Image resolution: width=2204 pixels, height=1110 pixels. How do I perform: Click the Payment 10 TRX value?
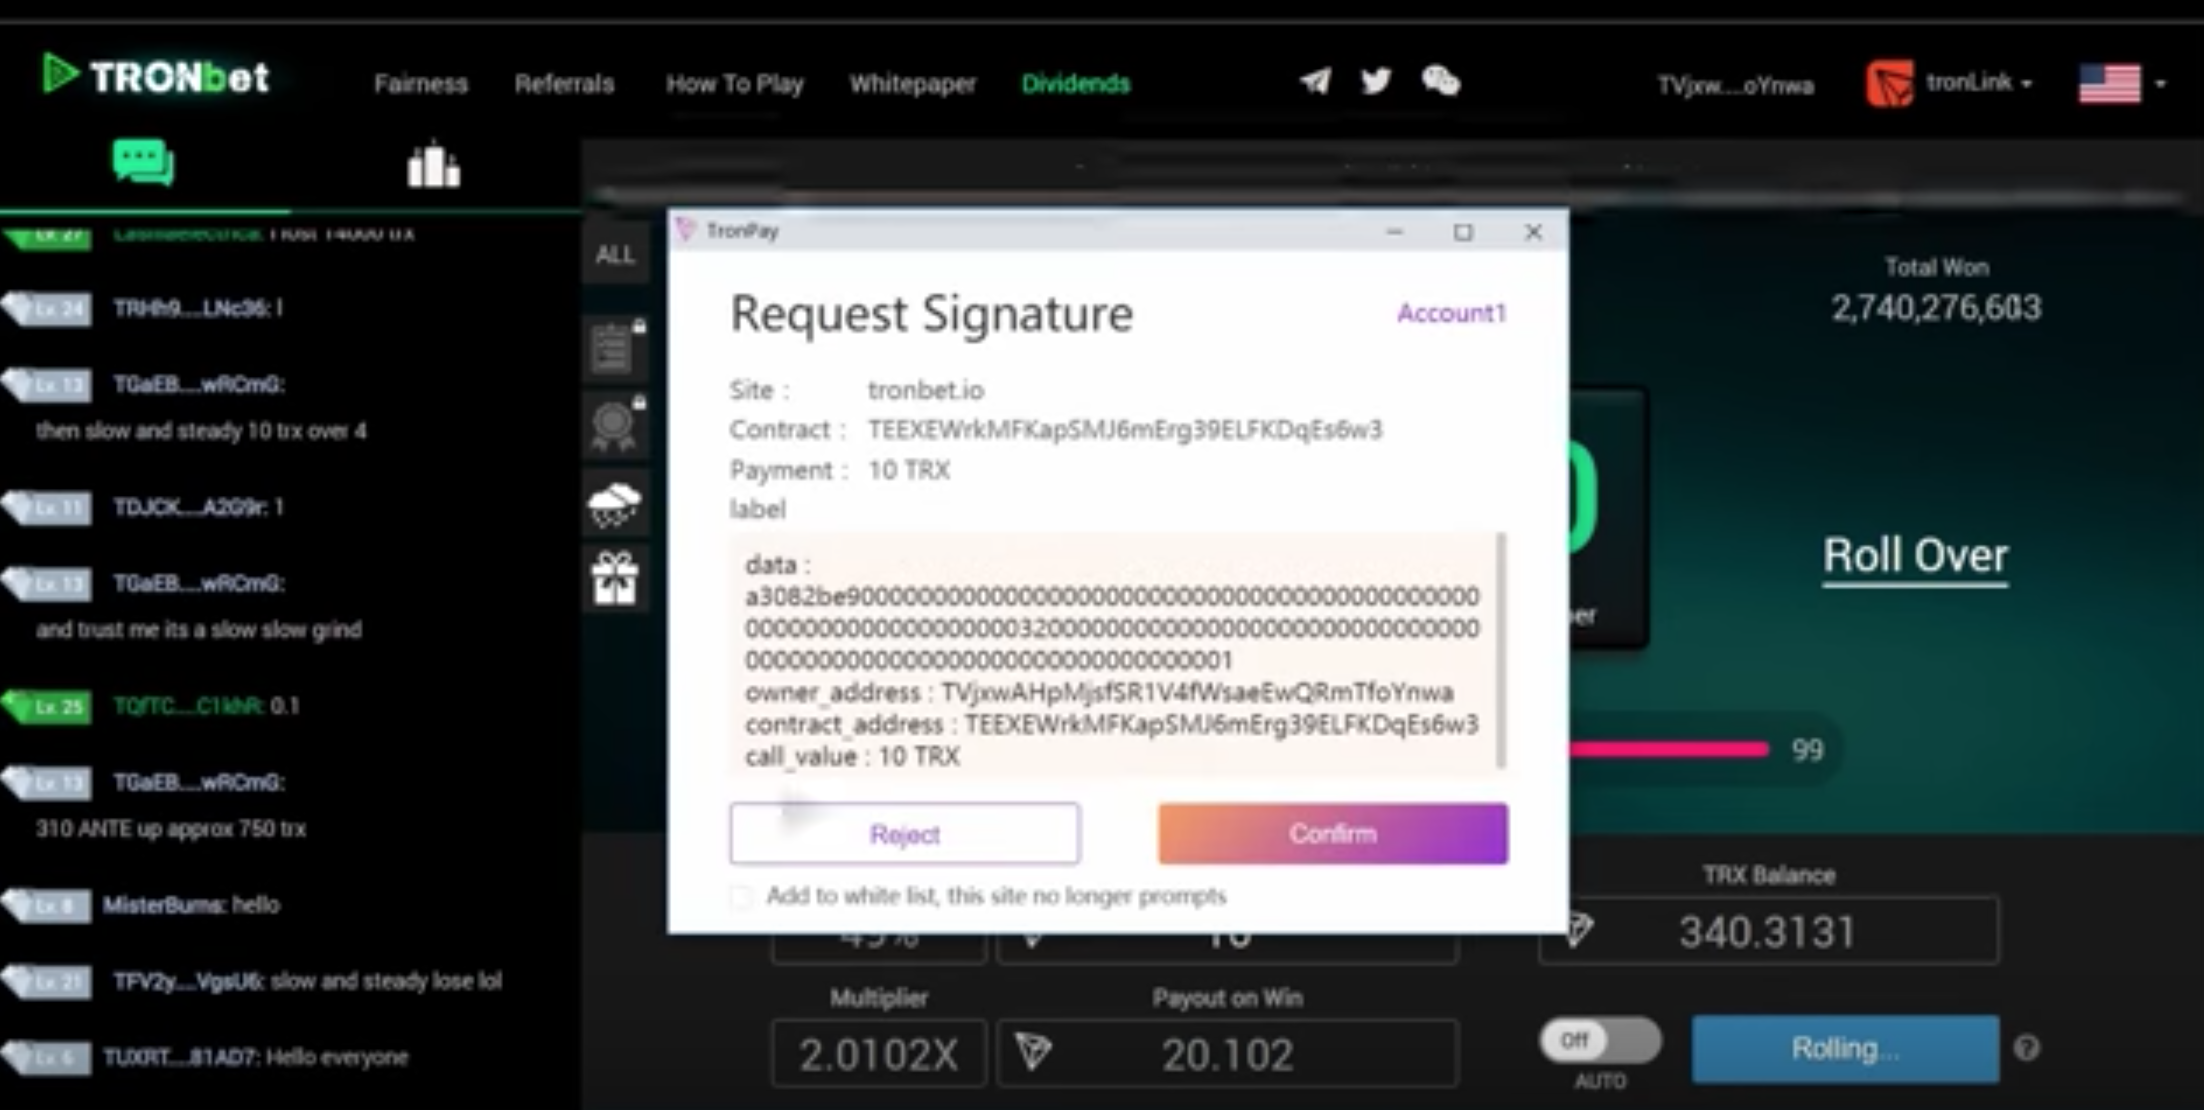tap(908, 470)
